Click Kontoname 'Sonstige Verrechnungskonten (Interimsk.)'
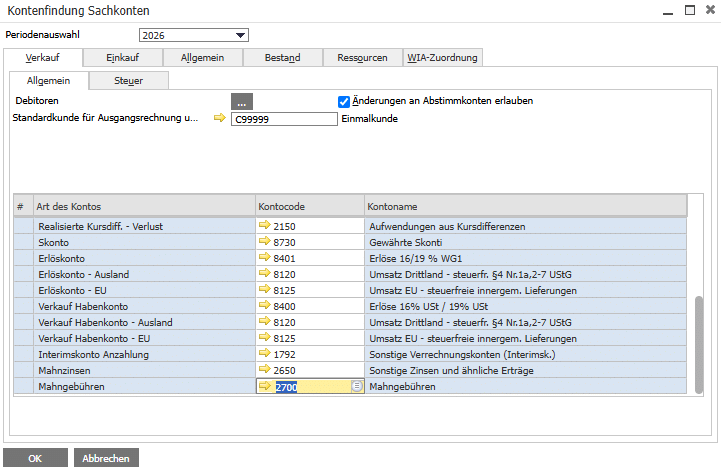Screen dimensions: 721x470 click(x=462, y=355)
